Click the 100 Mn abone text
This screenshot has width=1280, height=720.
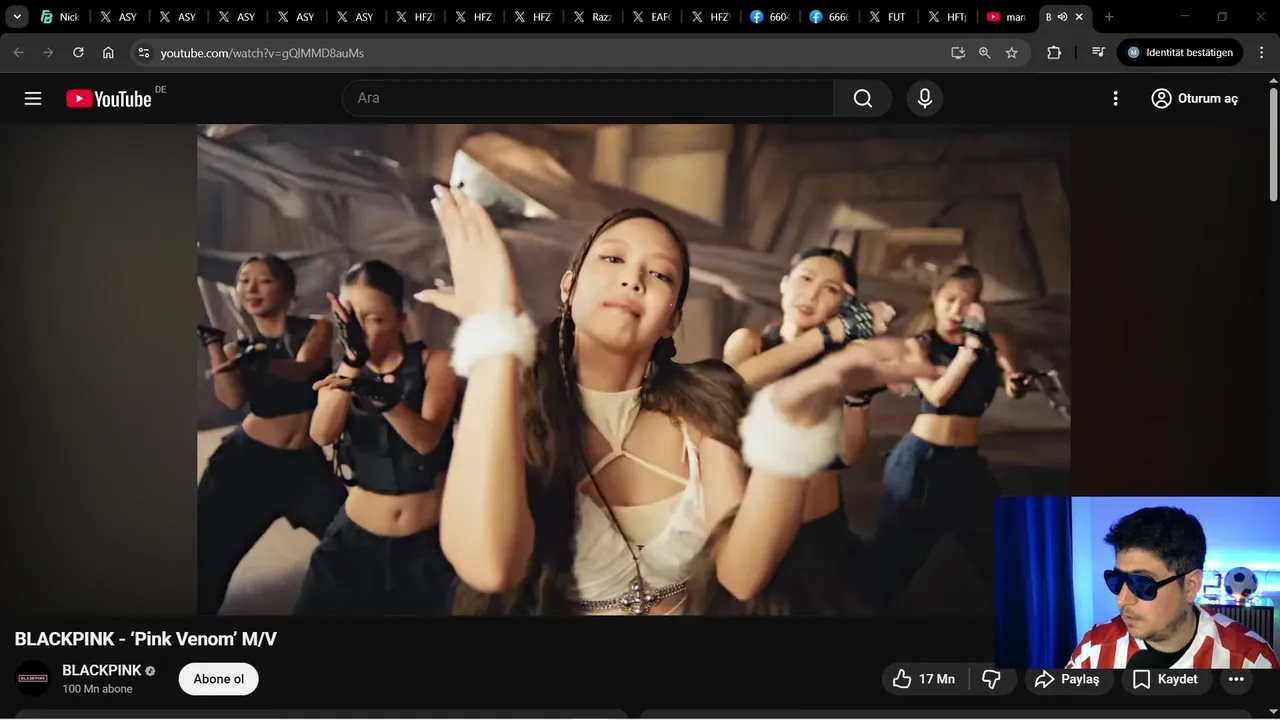(x=97, y=689)
